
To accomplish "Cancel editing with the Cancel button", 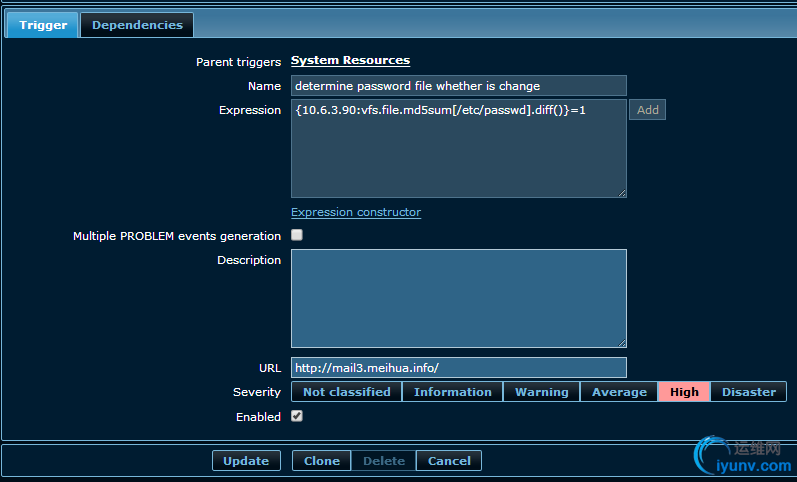I will coord(449,461).
